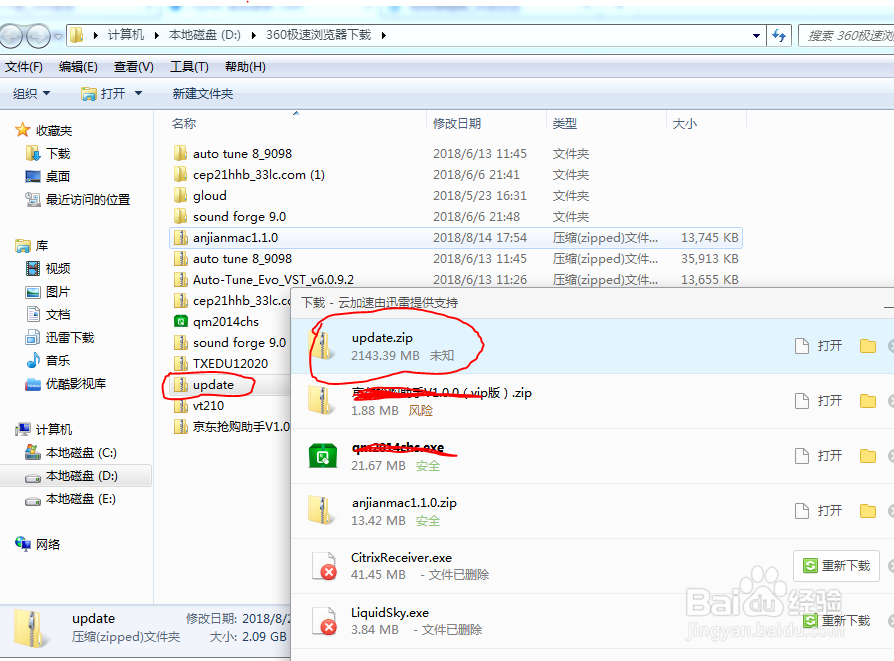Image resolution: width=894 pixels, height=661 pixels.
Task: Select 最近访问的位置 in the navigation pane
Action: tap(88, 200)
